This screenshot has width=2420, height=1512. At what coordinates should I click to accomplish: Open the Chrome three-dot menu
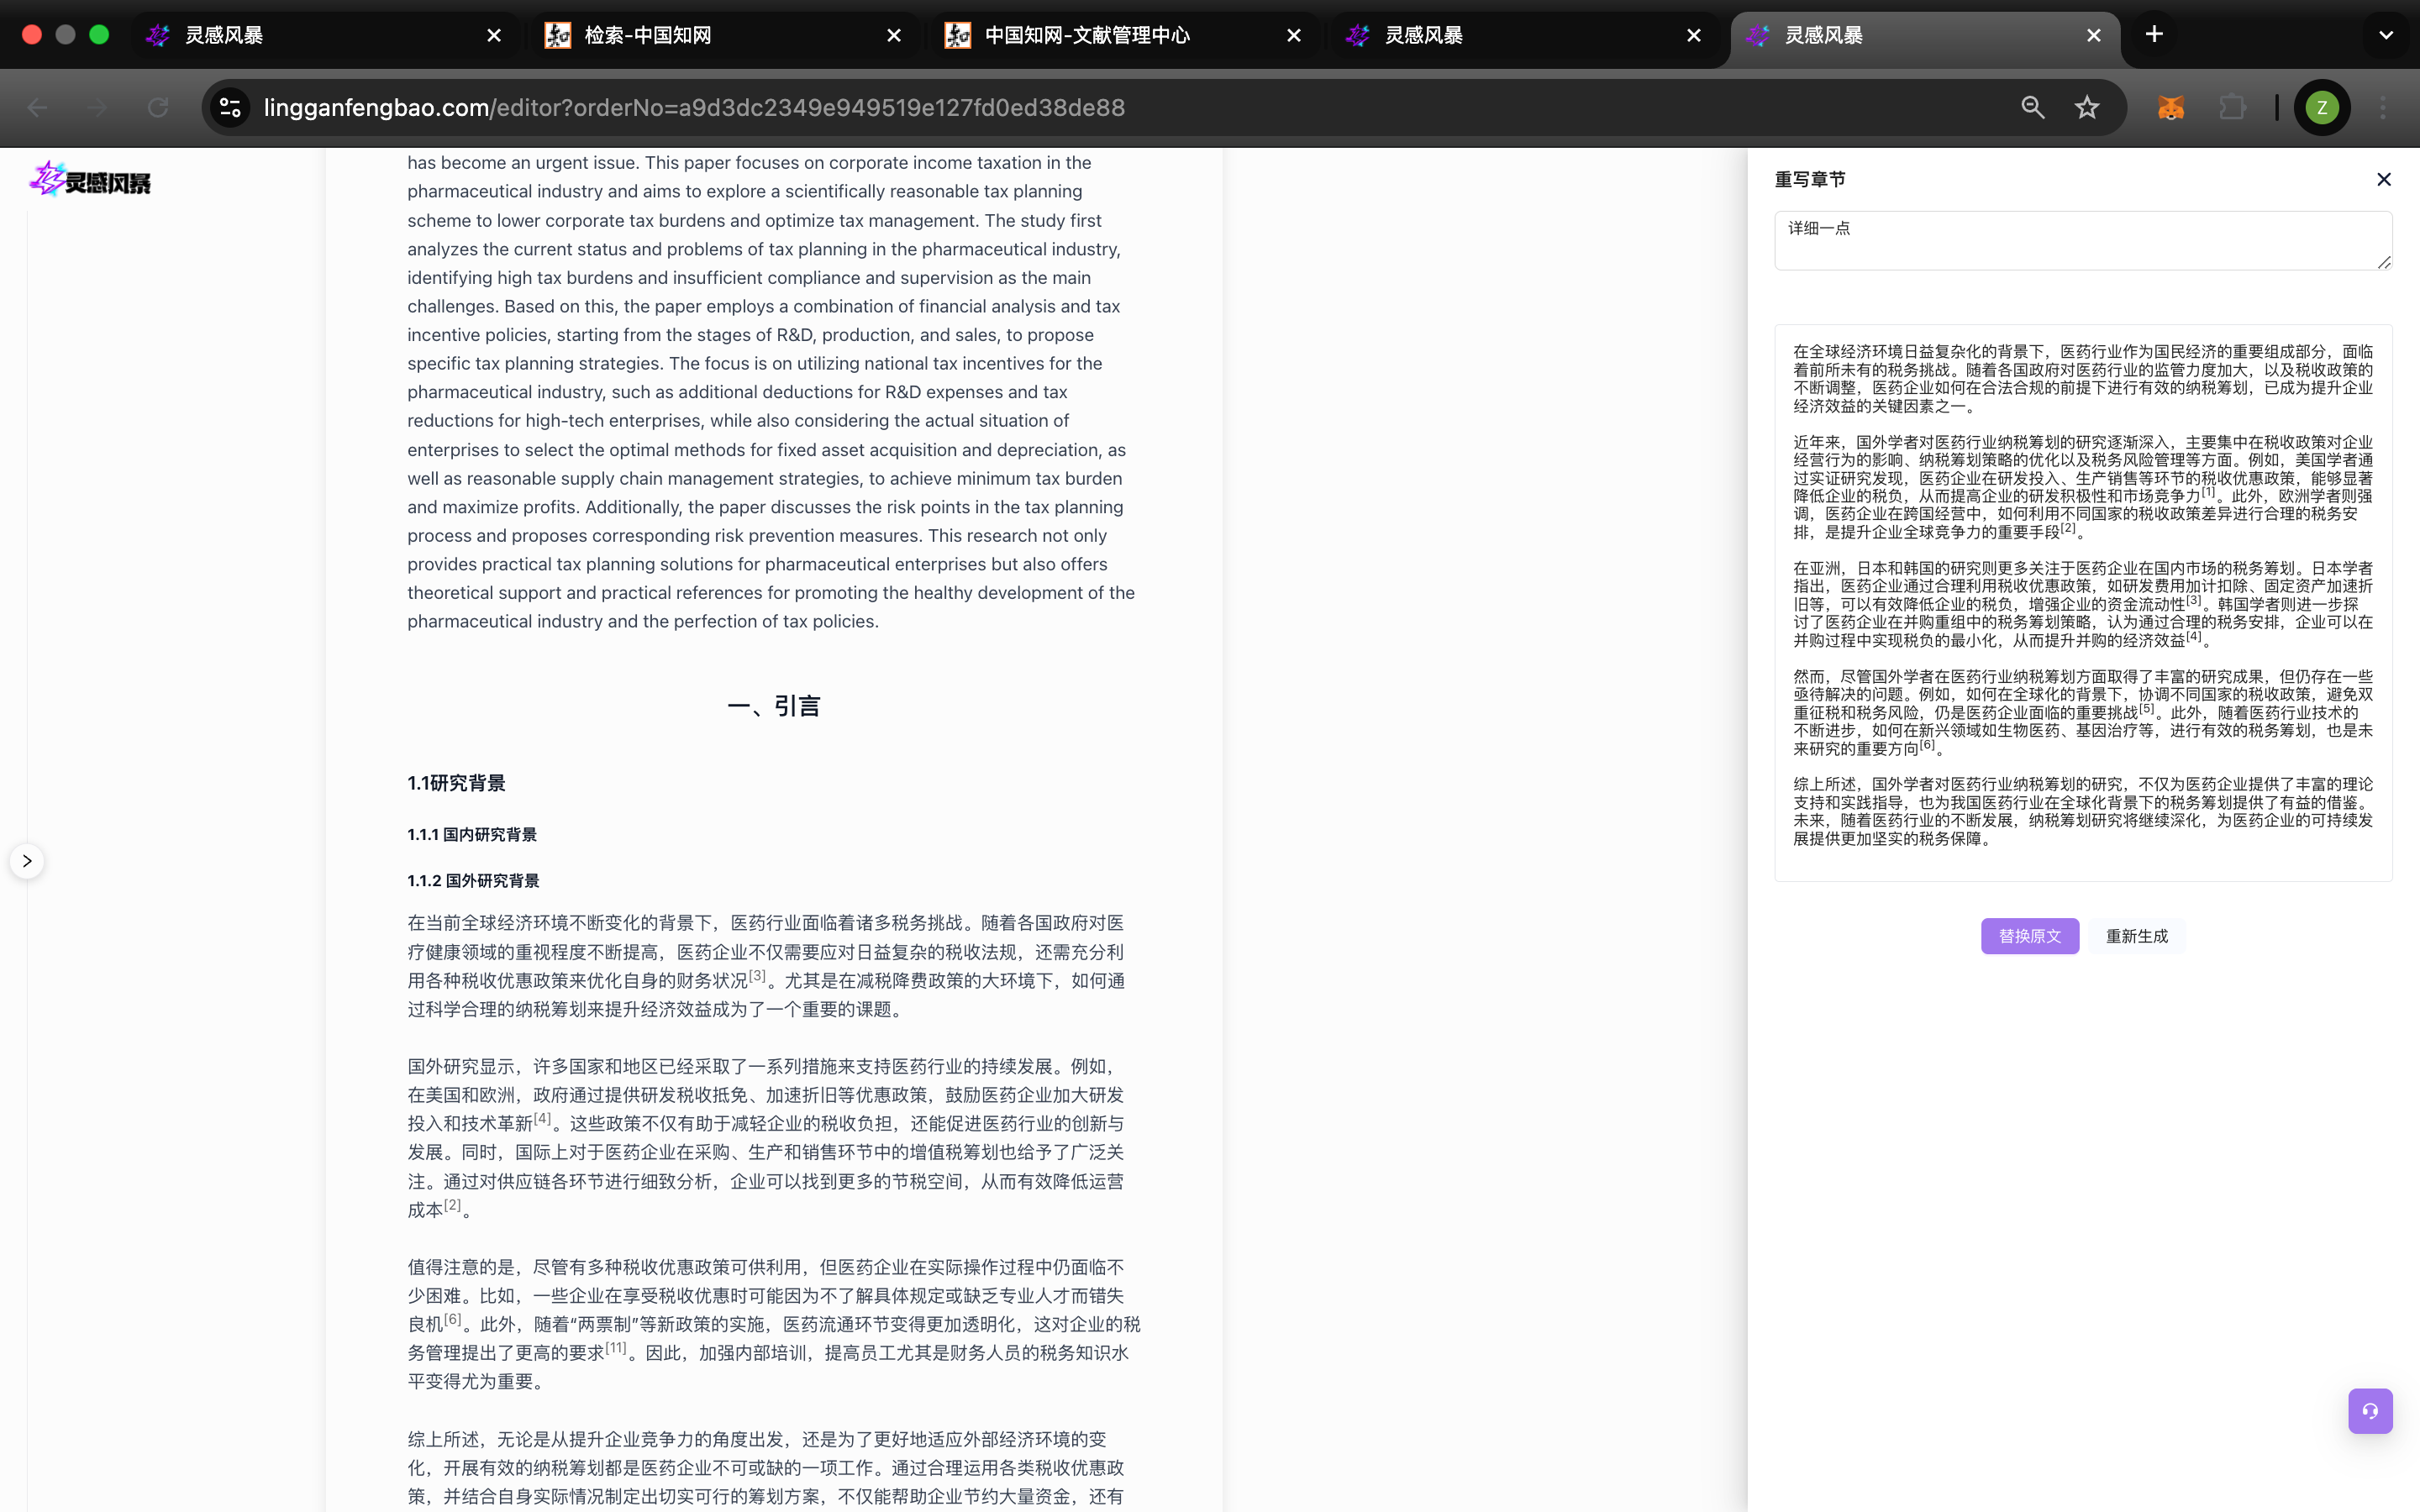click(2383, 108)
